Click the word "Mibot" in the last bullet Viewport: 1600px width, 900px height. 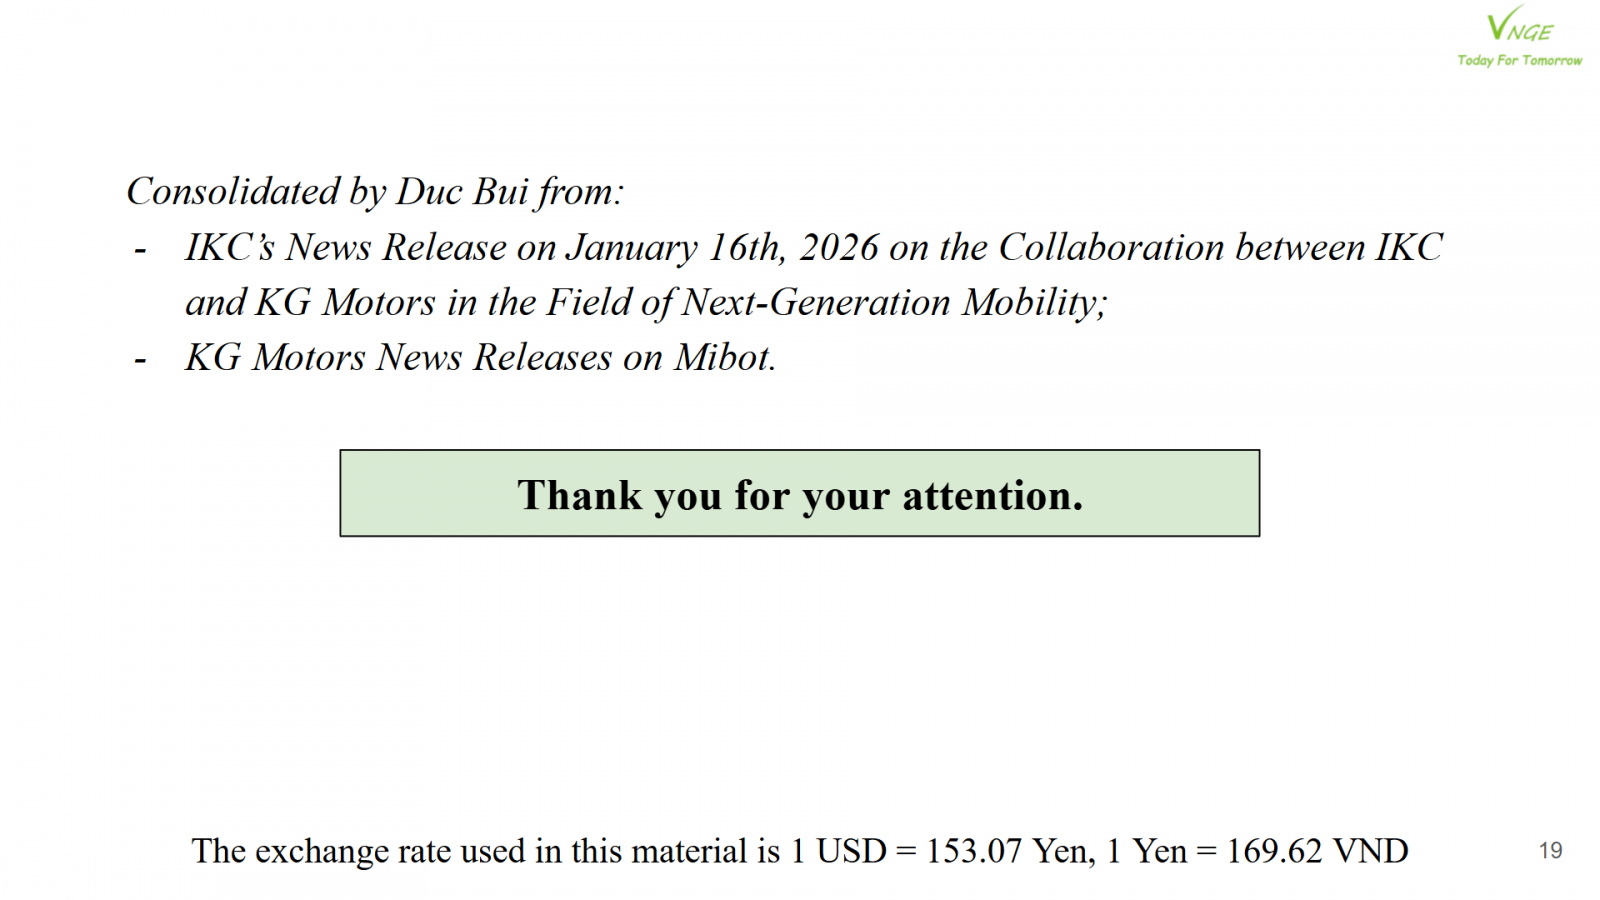(724, 358)
